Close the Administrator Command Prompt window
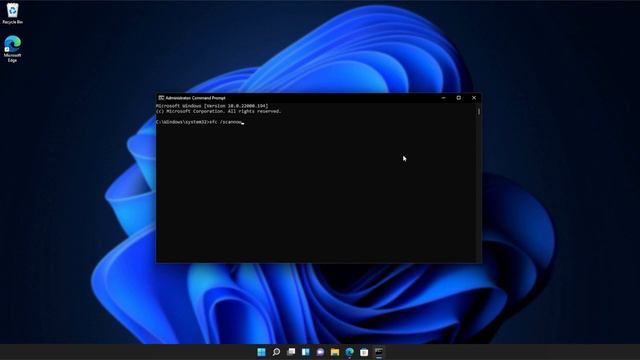Screen dimensions: 640x360 (474, 98)
